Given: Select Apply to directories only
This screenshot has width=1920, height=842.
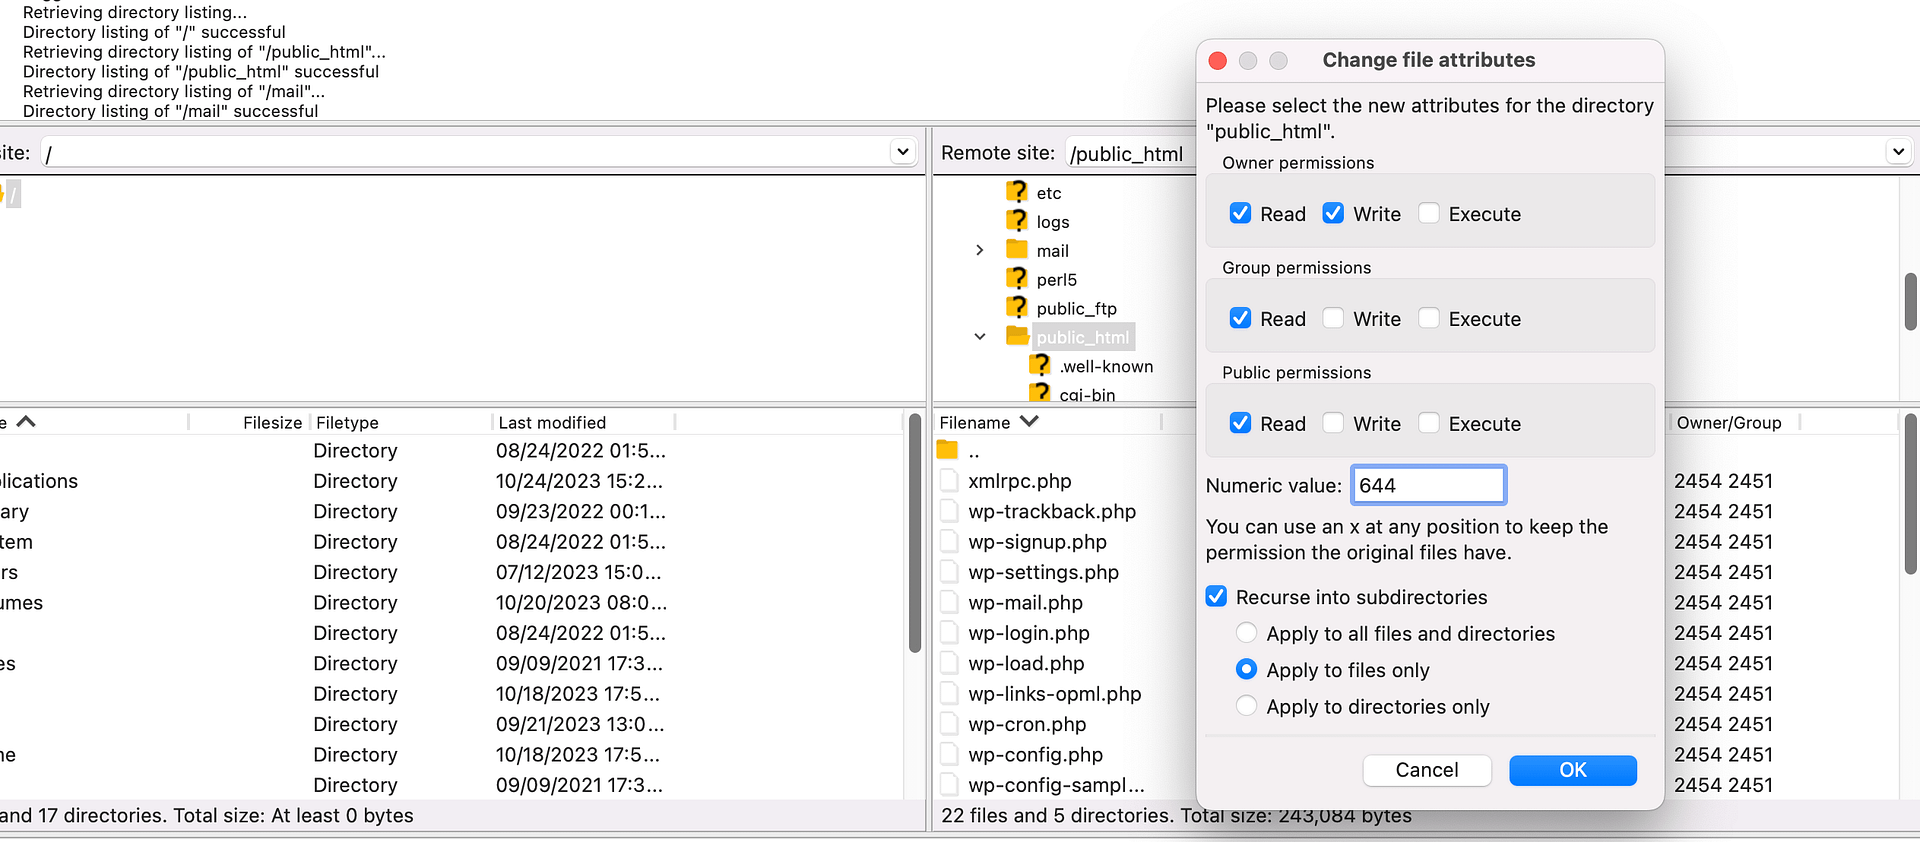Looking at the screenshot, I should (x=1246, y=707).
